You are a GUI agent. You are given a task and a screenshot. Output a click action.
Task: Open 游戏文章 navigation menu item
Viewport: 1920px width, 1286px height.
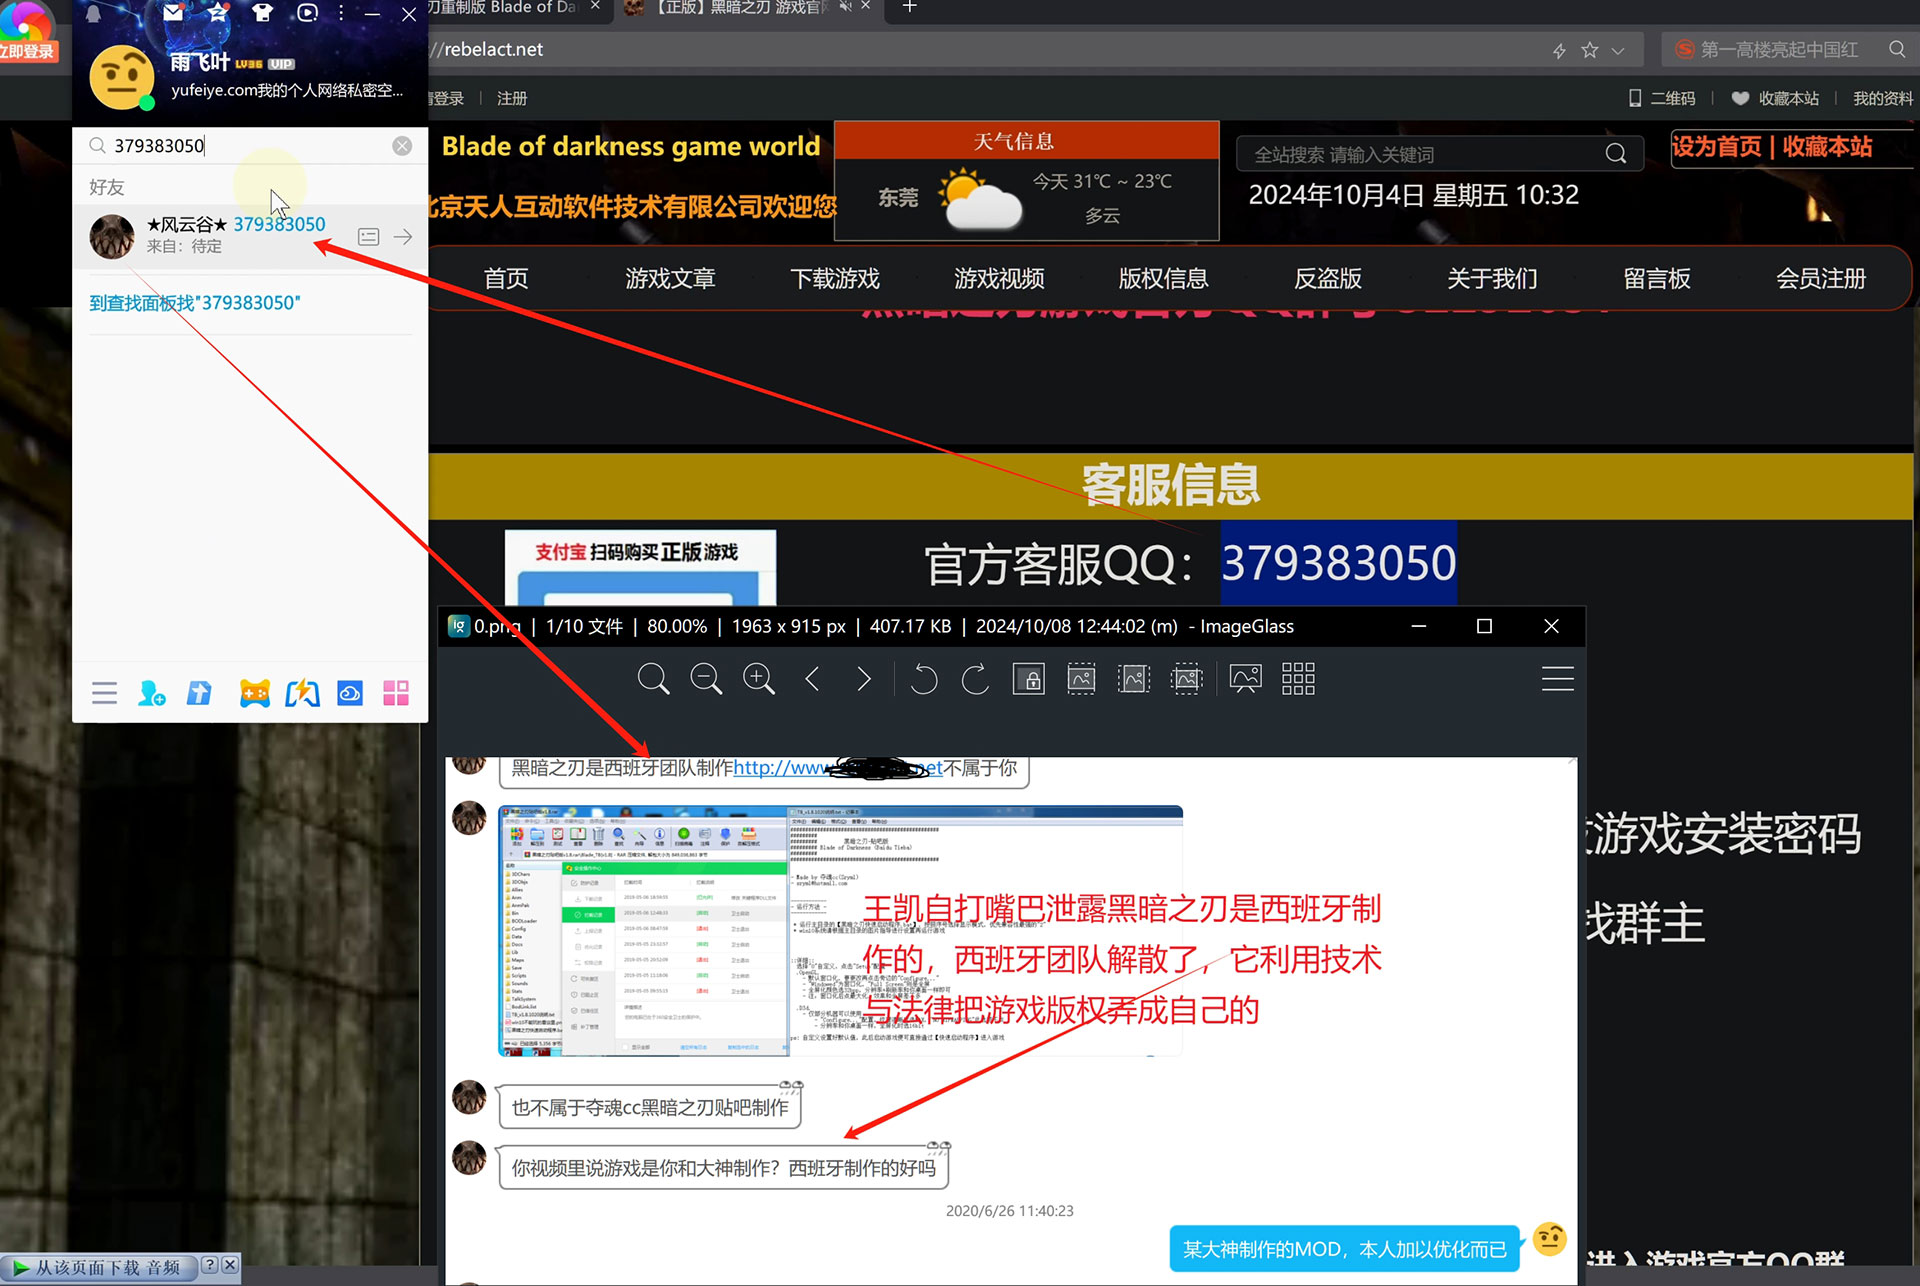(x=670, y=279)
